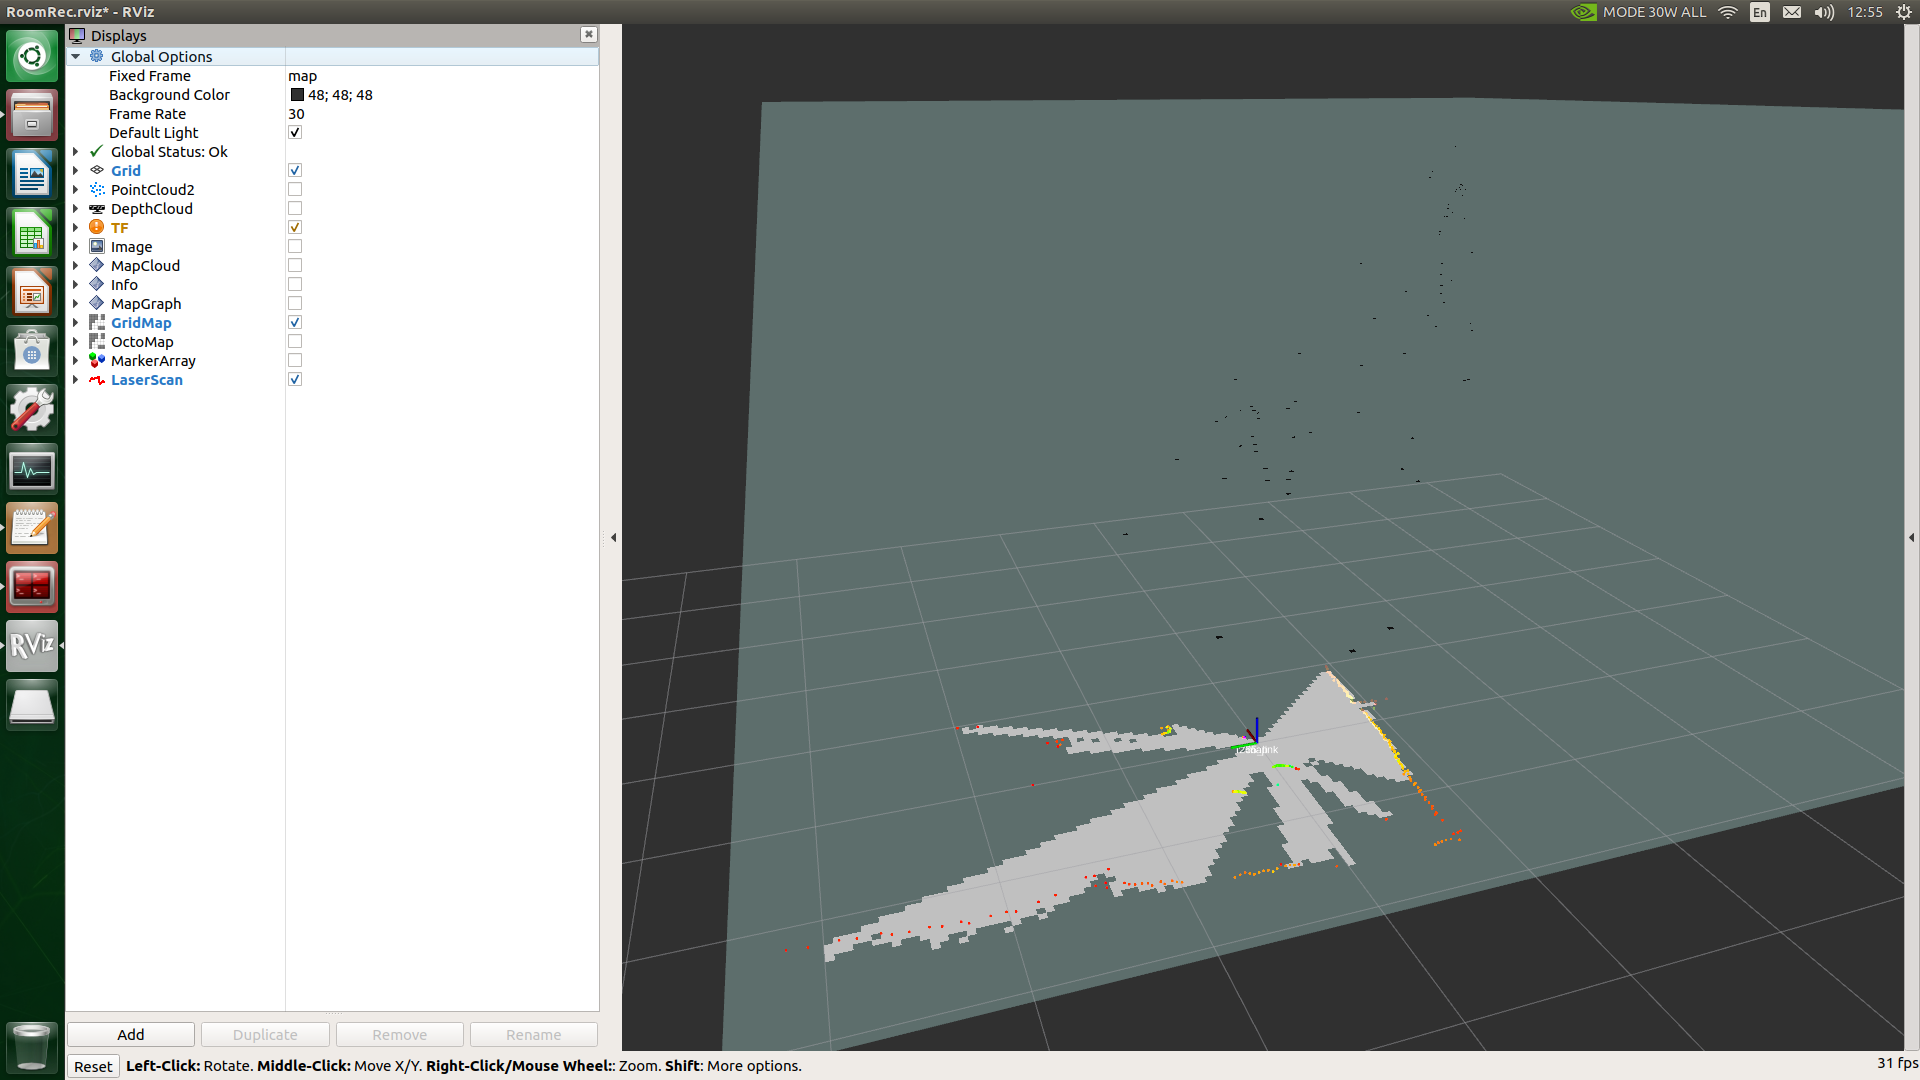Click the OctoMap display icon
The height and width of the screenshot is (1080, 1920).
pyautogui.click(x=97, y=342)
